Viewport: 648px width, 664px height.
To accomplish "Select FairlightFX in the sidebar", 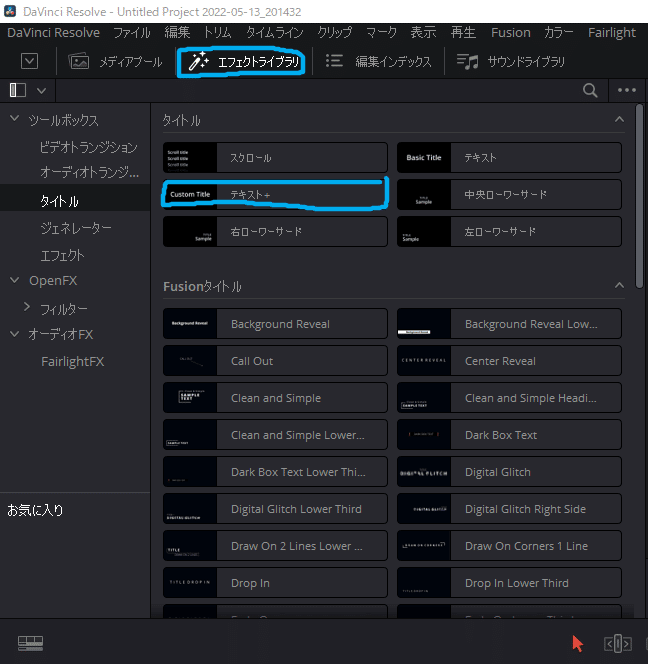I will [x=72, y=361].
